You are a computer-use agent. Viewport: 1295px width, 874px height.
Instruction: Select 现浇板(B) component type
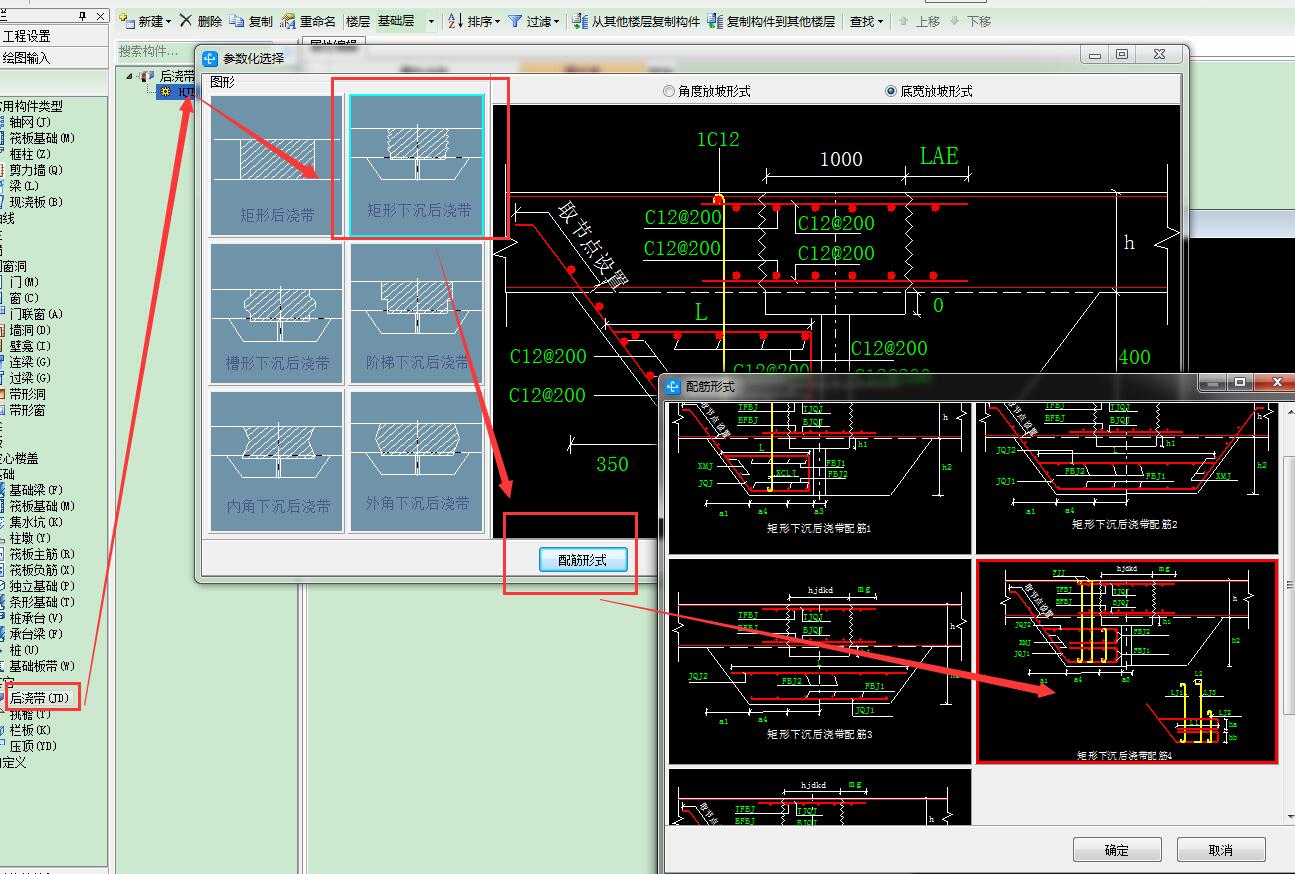click(x=36, y=202)
